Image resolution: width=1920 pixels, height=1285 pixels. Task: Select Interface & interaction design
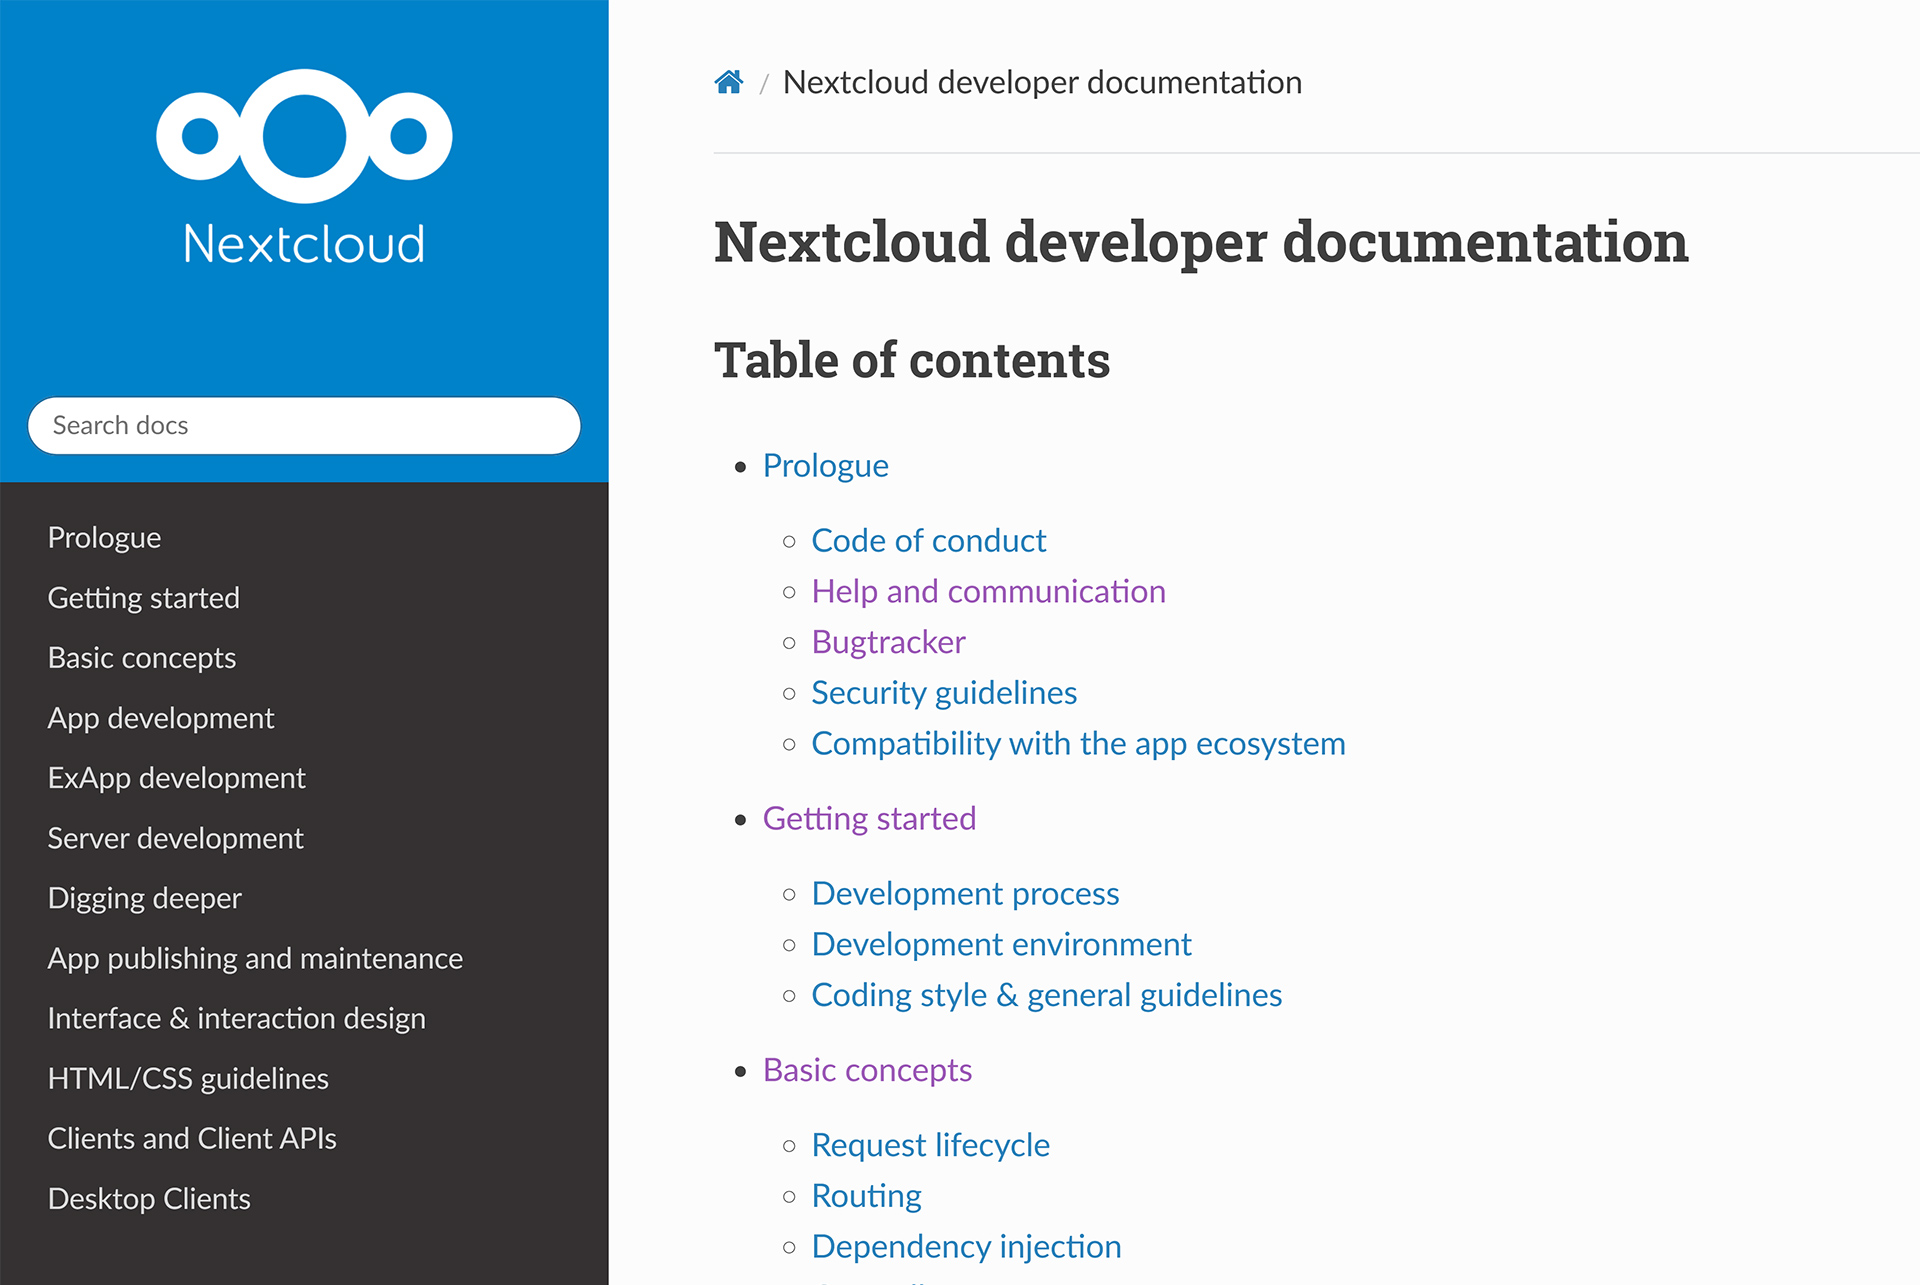click(237, 1018)
